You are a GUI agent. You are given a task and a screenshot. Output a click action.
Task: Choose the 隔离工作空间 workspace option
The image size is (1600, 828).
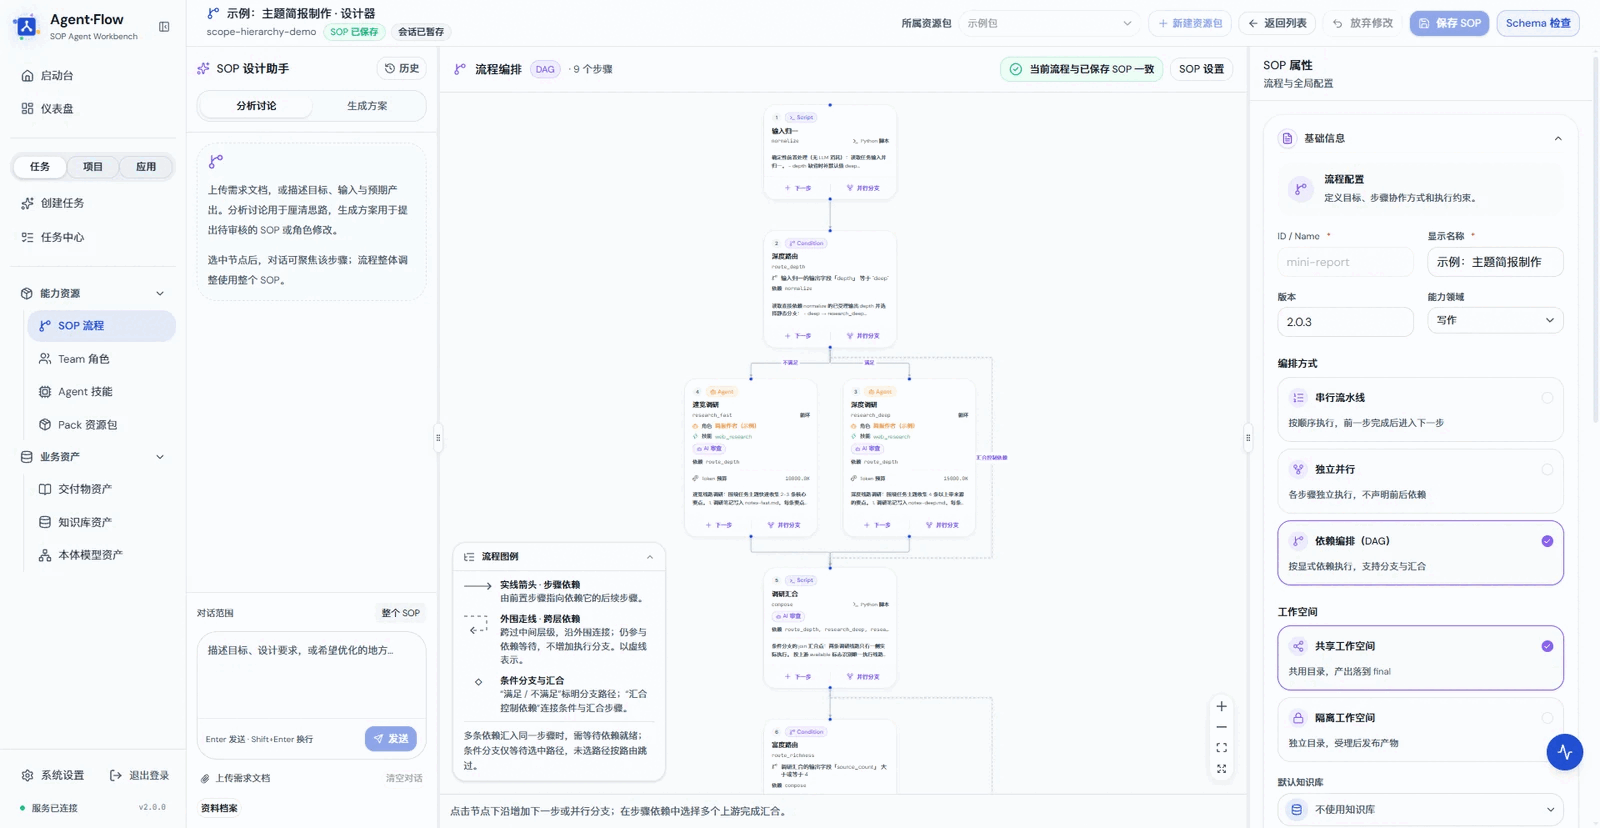(1420, 730)
